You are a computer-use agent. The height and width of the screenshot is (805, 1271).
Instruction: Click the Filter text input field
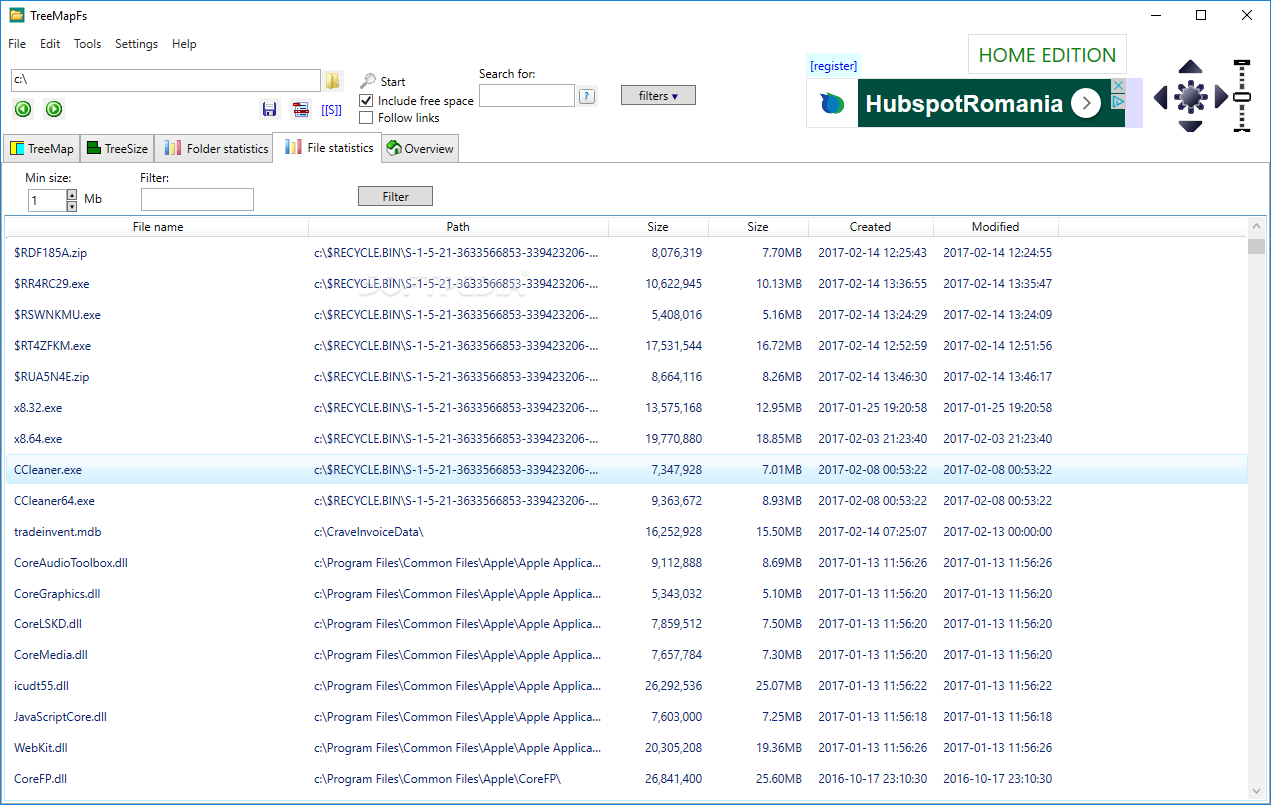[x=197, y=200]
